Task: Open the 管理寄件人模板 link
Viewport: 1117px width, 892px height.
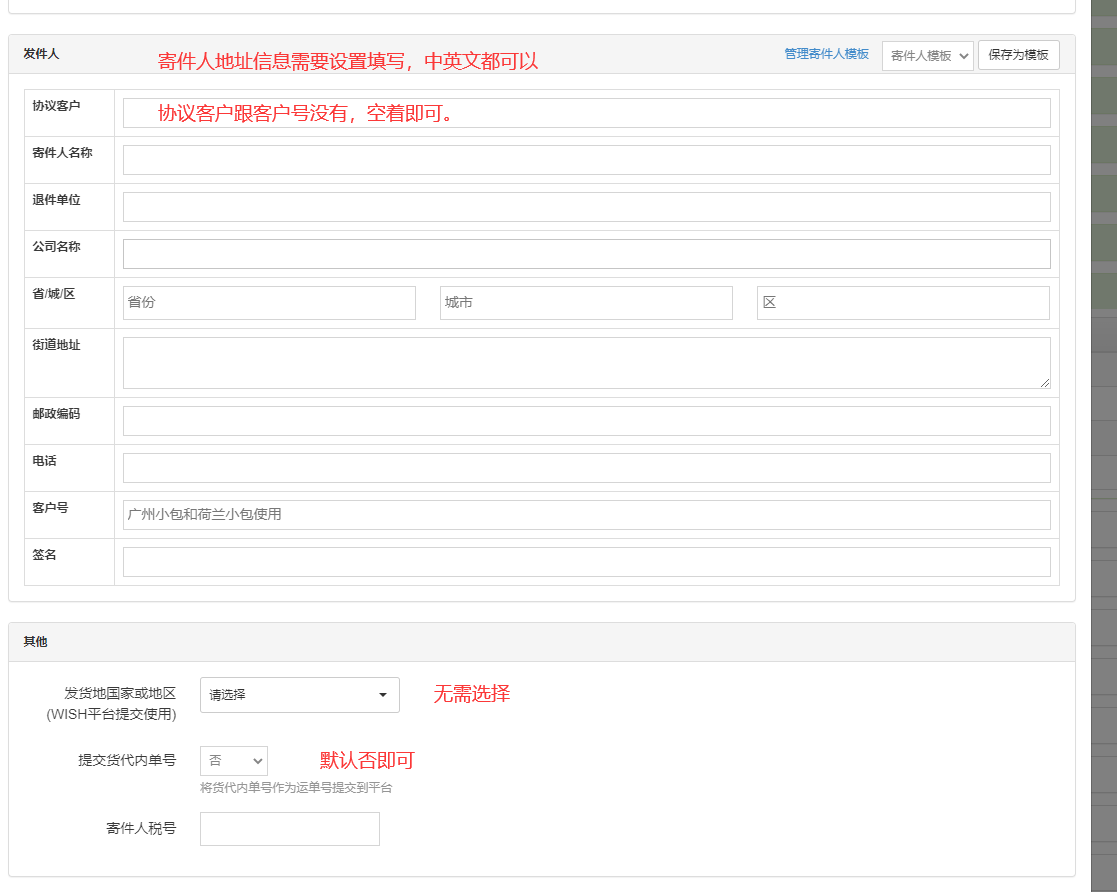Action: [x=826, y=54]
